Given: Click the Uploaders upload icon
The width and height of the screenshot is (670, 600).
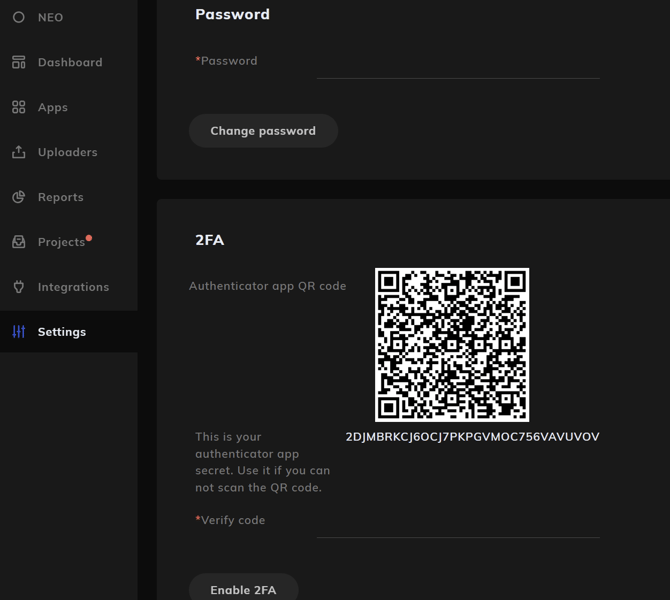Looking at the screenshot, I should [x=18, y=152].
